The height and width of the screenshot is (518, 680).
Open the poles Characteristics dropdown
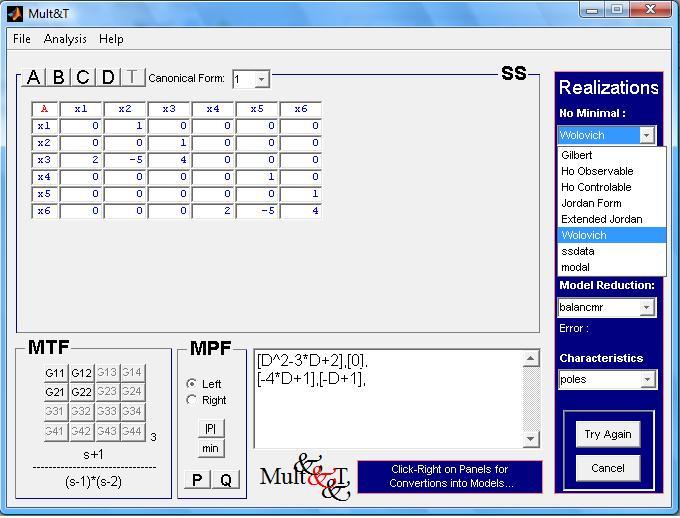point(647,380)
